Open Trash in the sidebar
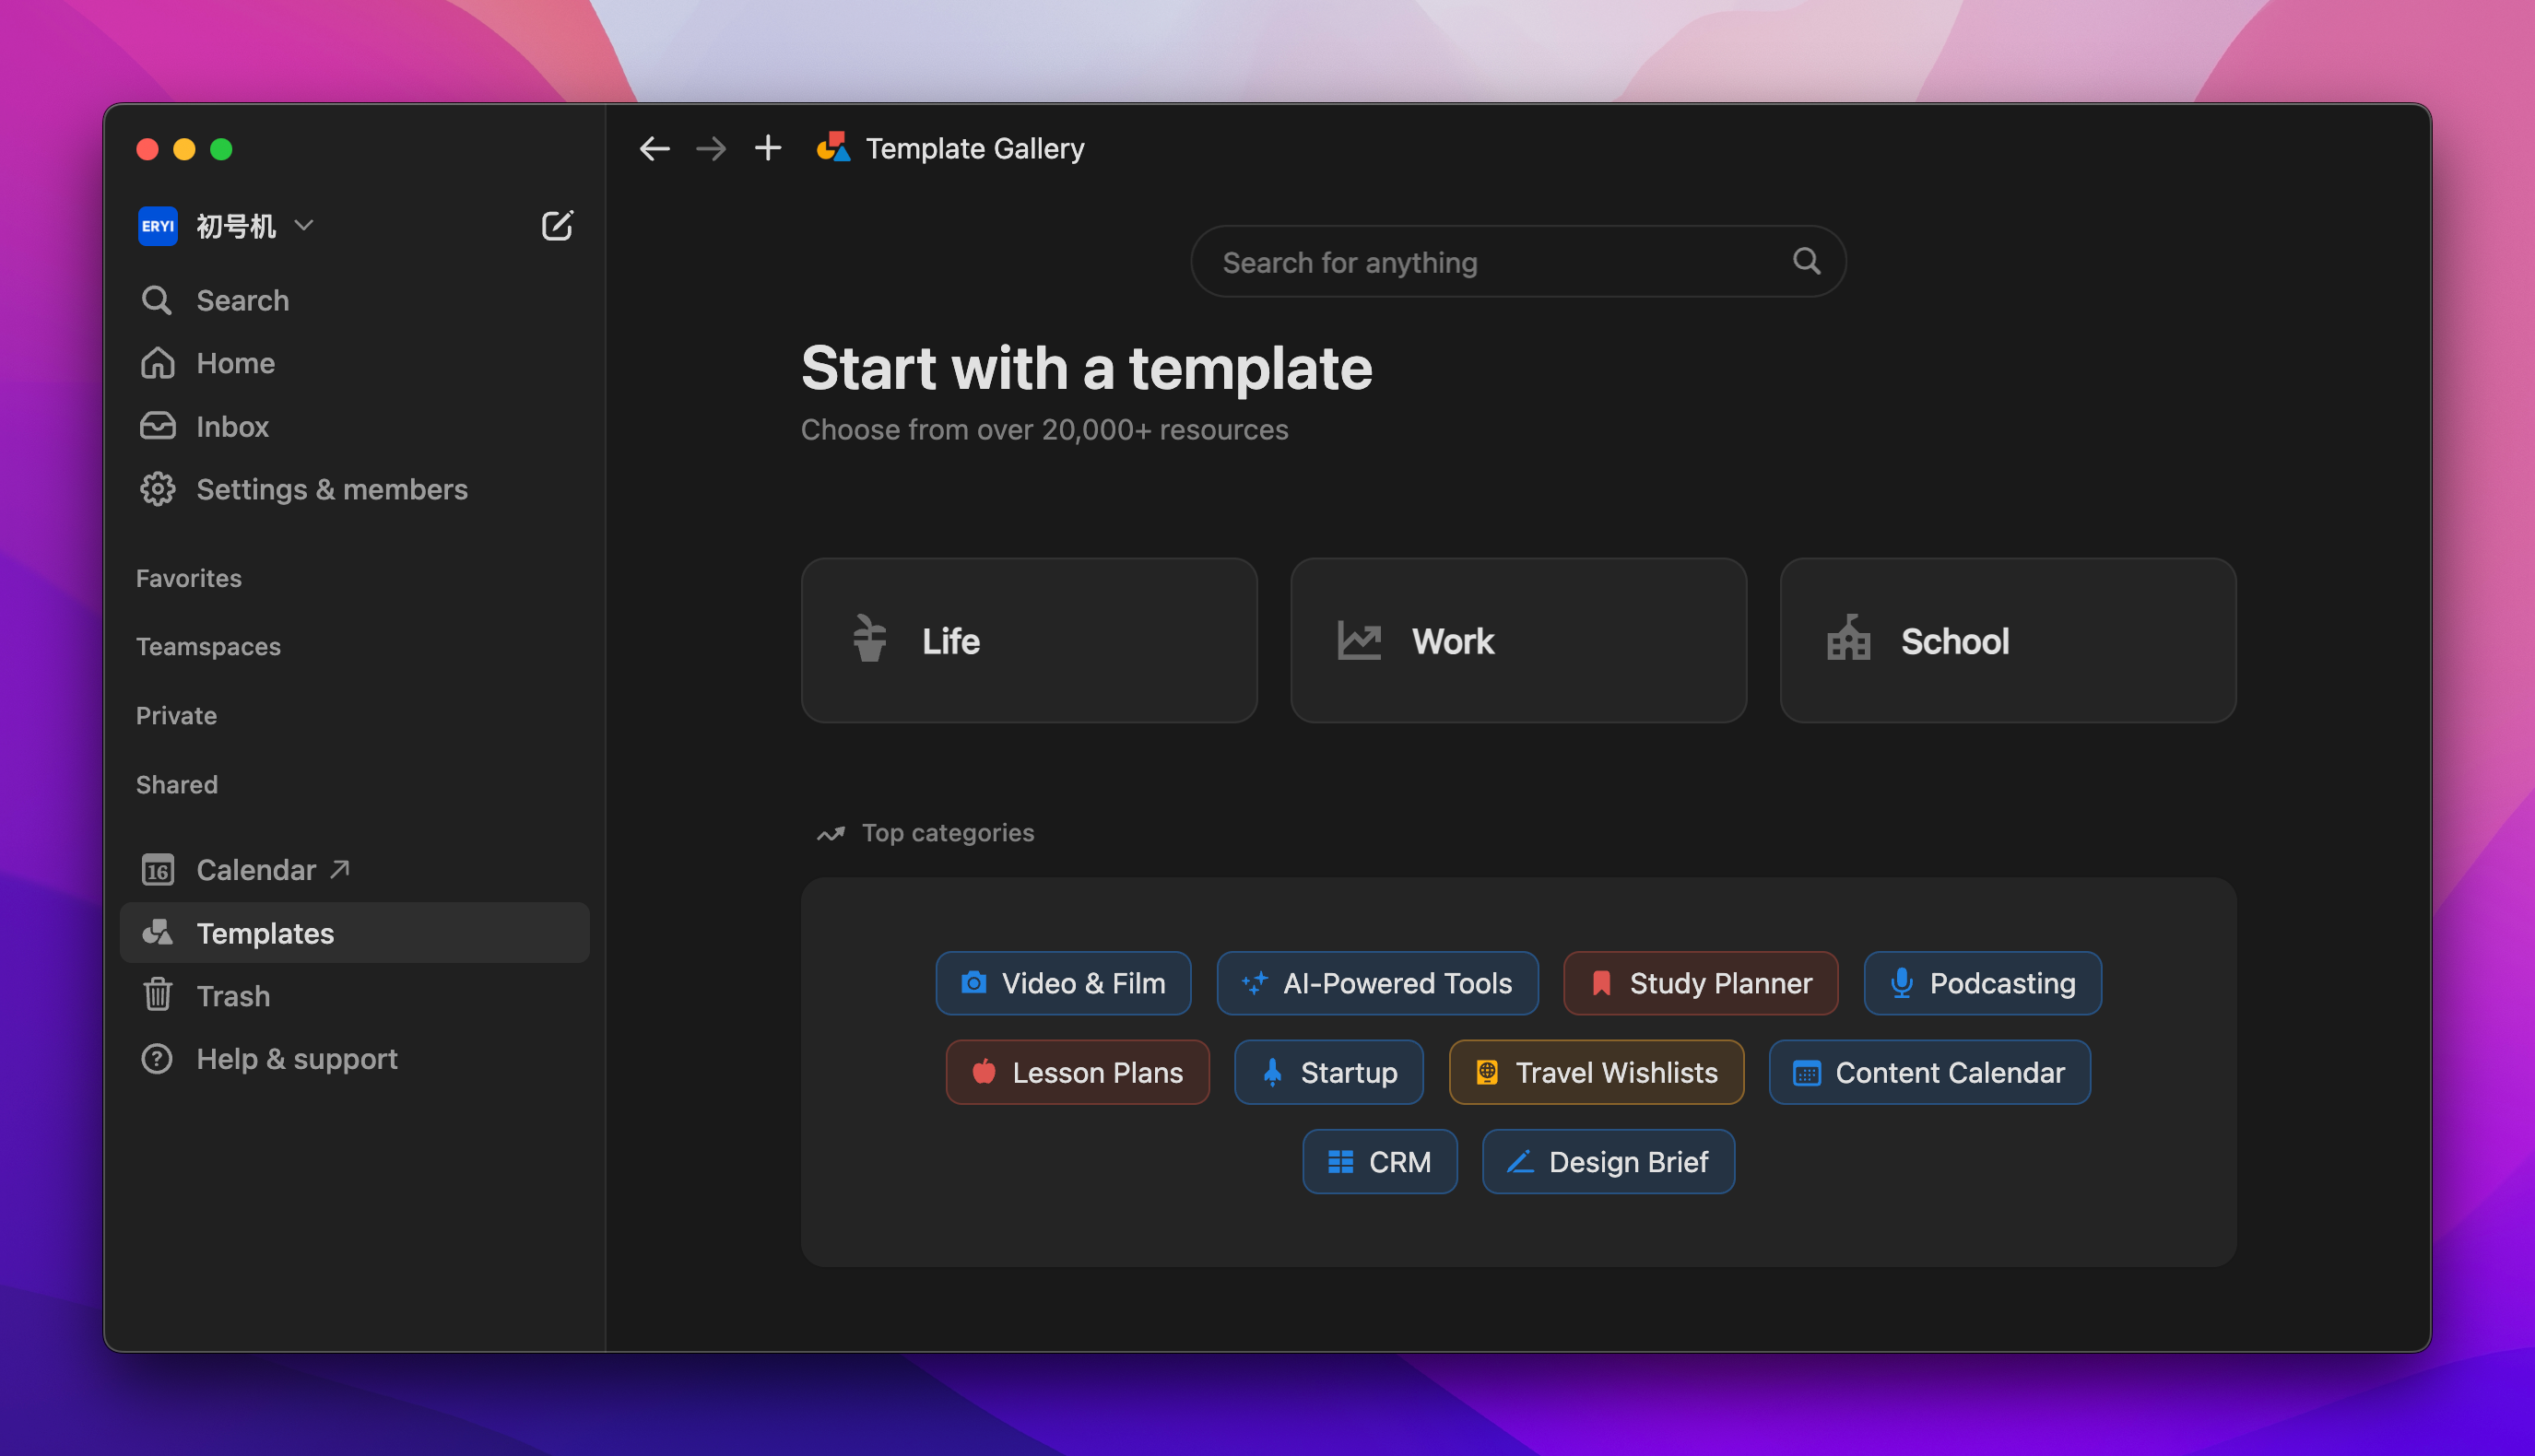2535x1456 pixels. 232,996
